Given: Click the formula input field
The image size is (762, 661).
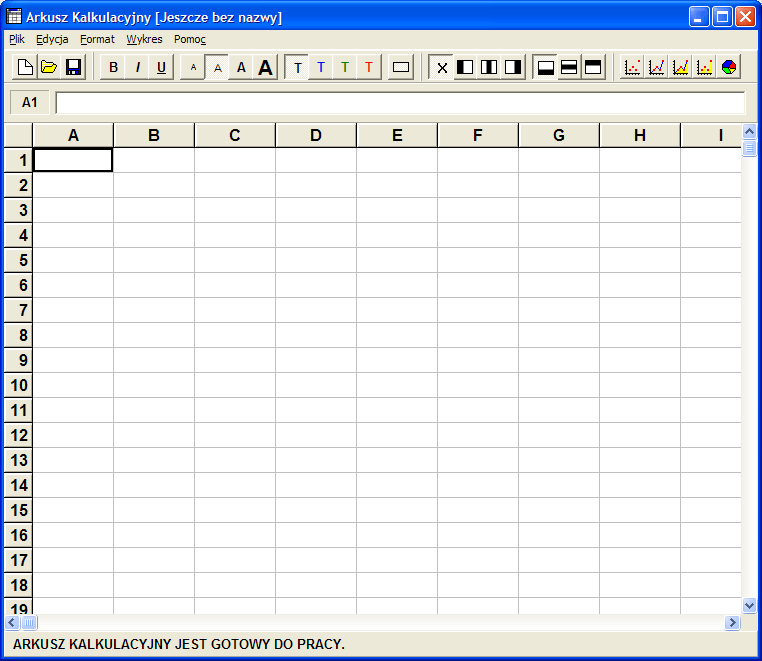Looking at the screenshot, I should click(x=400, y=102).
